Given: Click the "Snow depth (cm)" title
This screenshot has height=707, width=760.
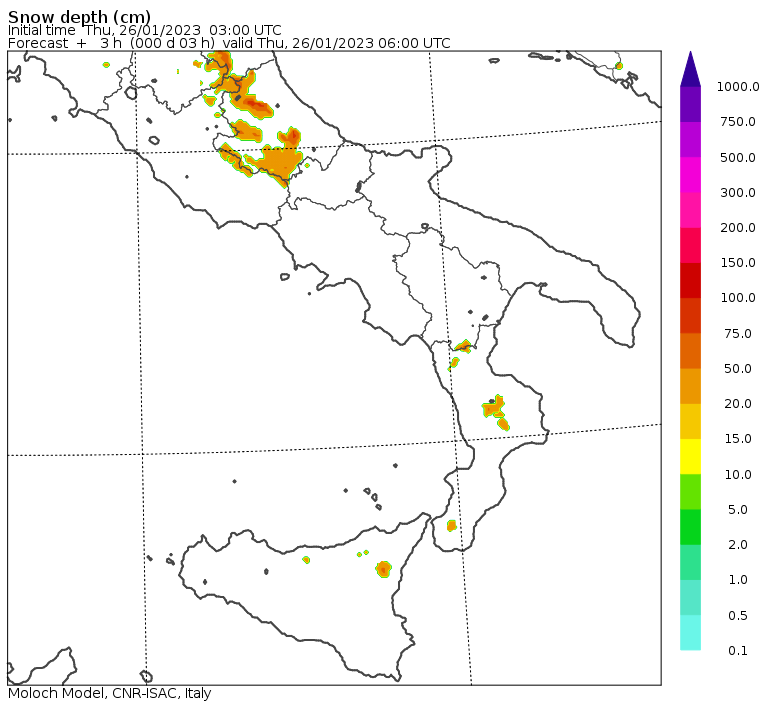Looking at the screenshot, I should pyautogui.click(x=79, y=17).
